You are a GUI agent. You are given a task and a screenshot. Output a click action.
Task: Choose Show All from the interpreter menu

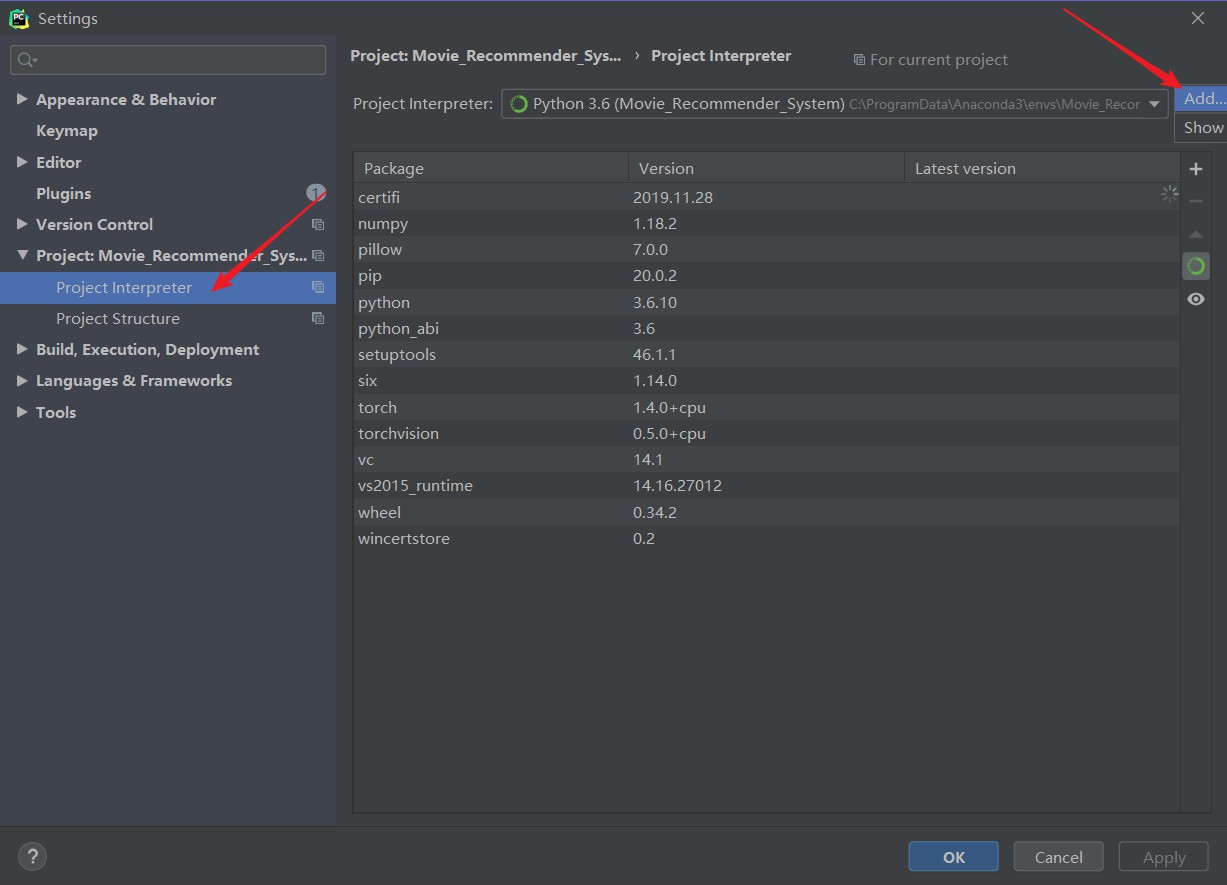[1203, 127]
